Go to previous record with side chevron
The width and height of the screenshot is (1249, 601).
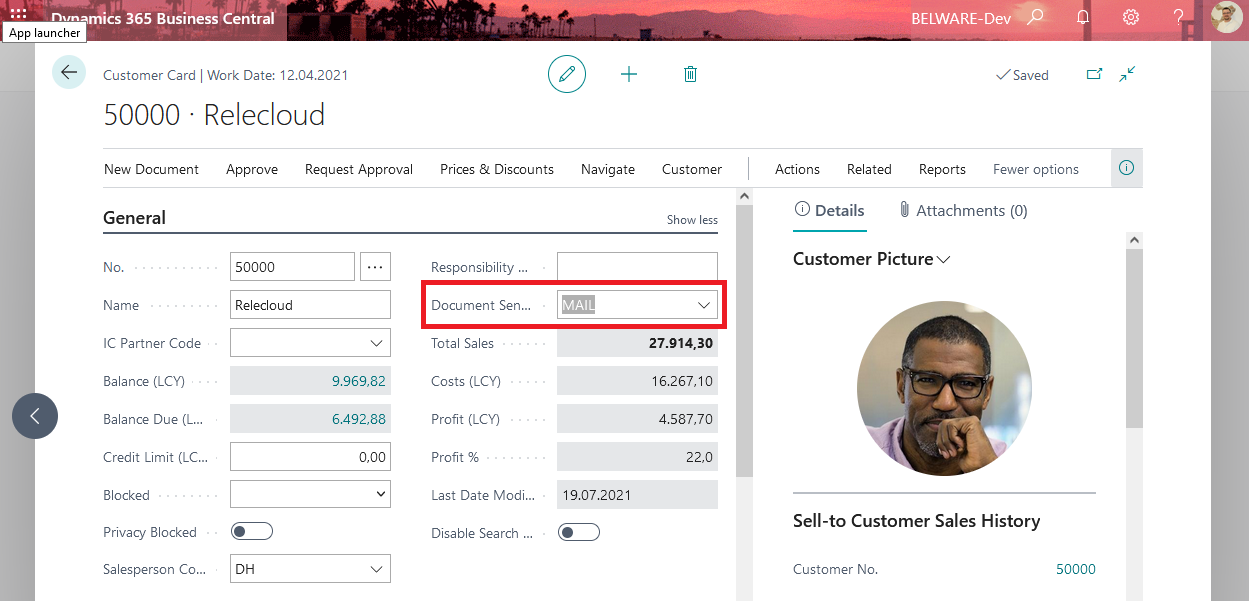35,416
